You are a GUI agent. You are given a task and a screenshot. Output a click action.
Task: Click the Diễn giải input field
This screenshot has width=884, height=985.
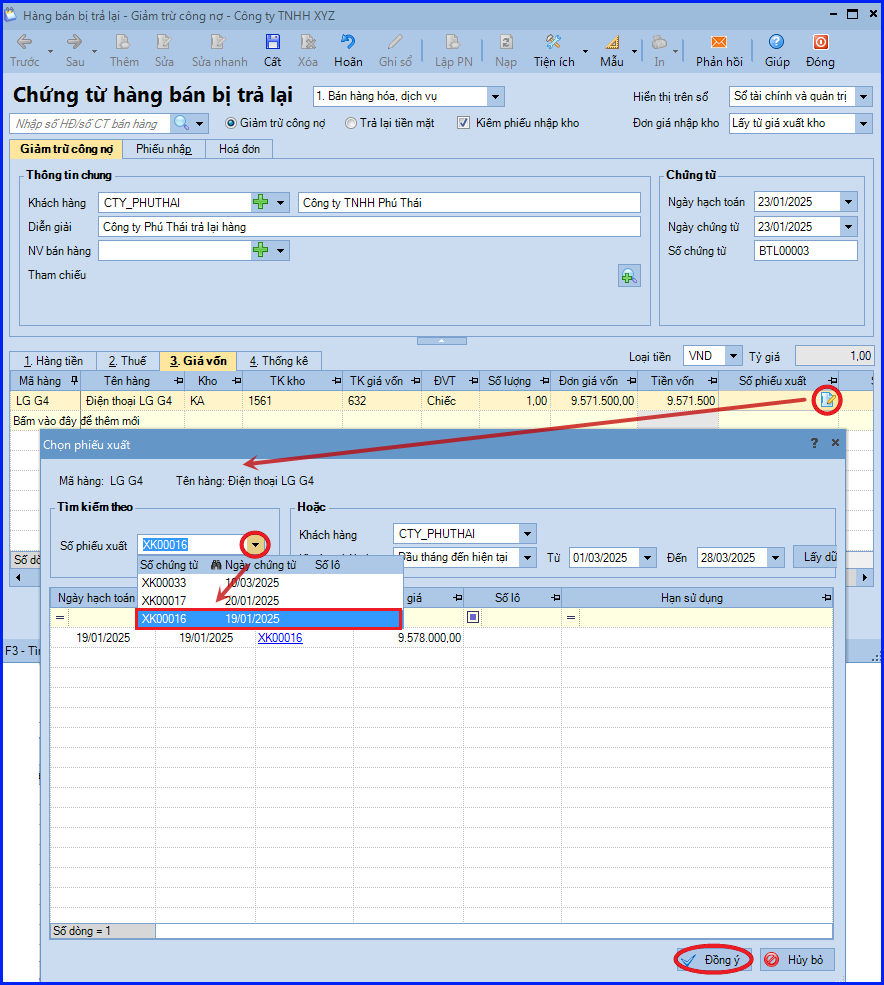point(369,227)
